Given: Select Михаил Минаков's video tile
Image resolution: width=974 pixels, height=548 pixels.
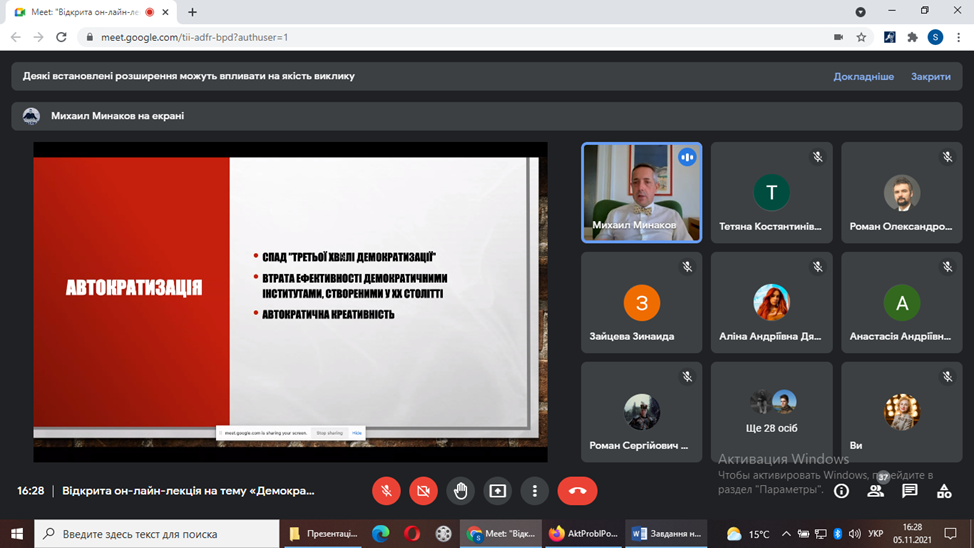Looking at the screenshot, I should 642,192.
